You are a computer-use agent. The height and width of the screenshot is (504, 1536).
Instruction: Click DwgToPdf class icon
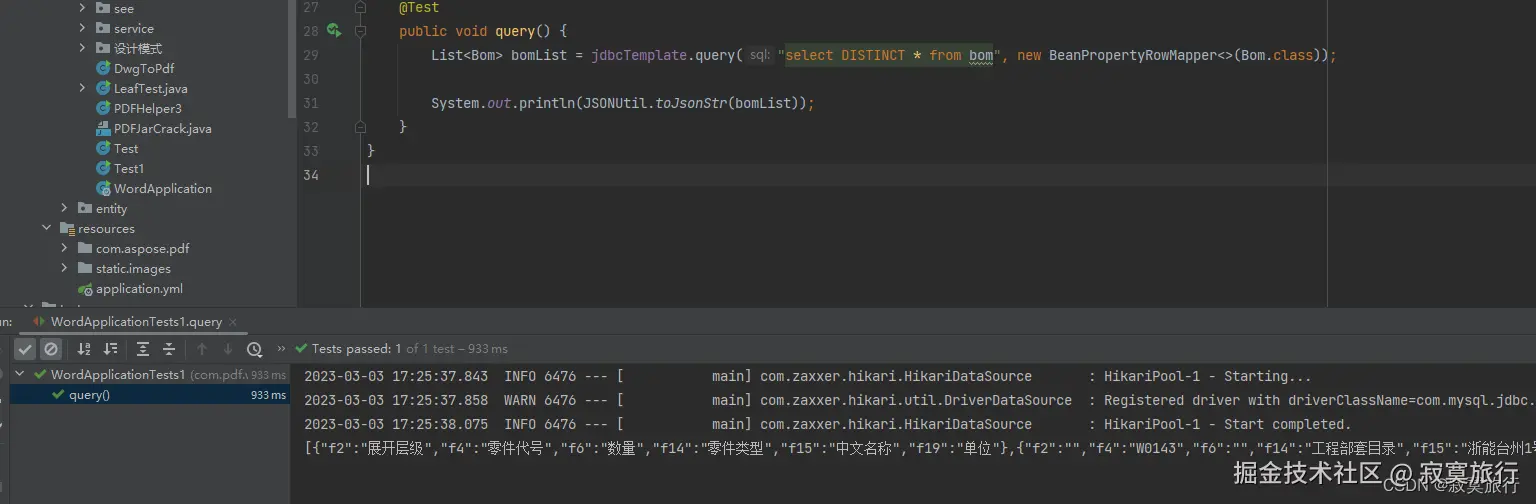click(103, 68)
